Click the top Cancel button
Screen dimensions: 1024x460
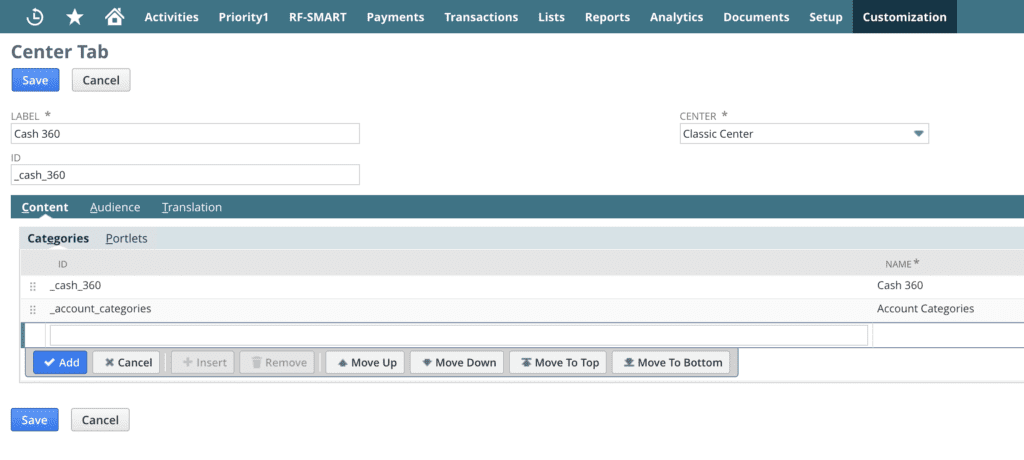(101, 80)
